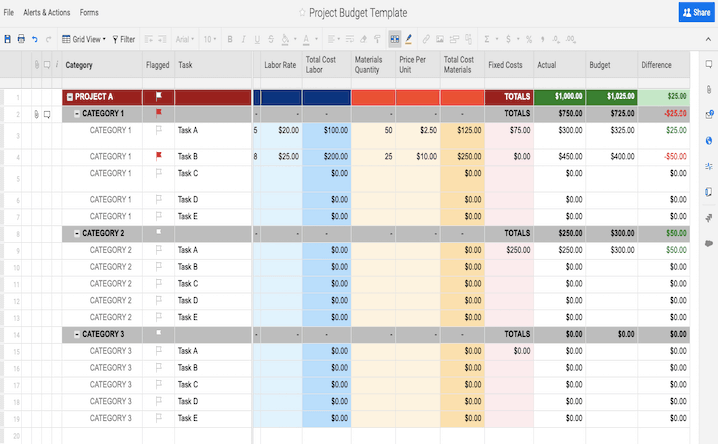Apply bold formatting from toolbar

pos(230,40)
